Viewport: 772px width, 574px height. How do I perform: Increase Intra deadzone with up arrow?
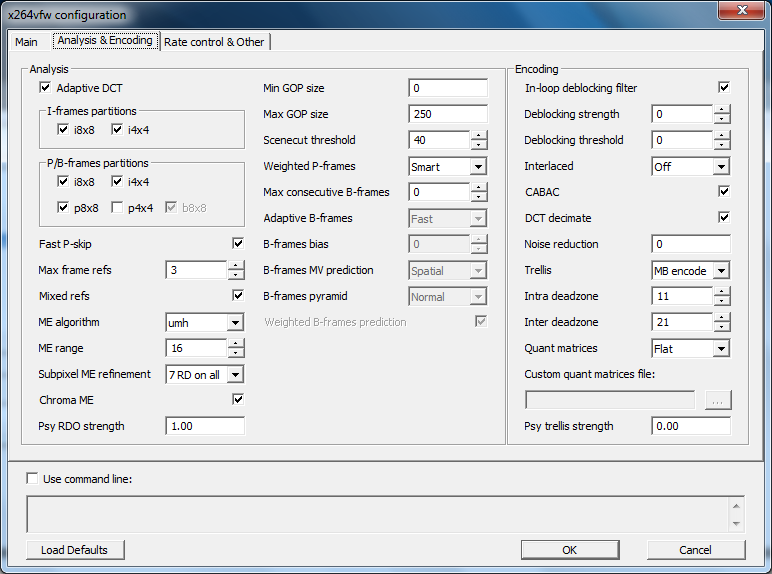[722, 291]
